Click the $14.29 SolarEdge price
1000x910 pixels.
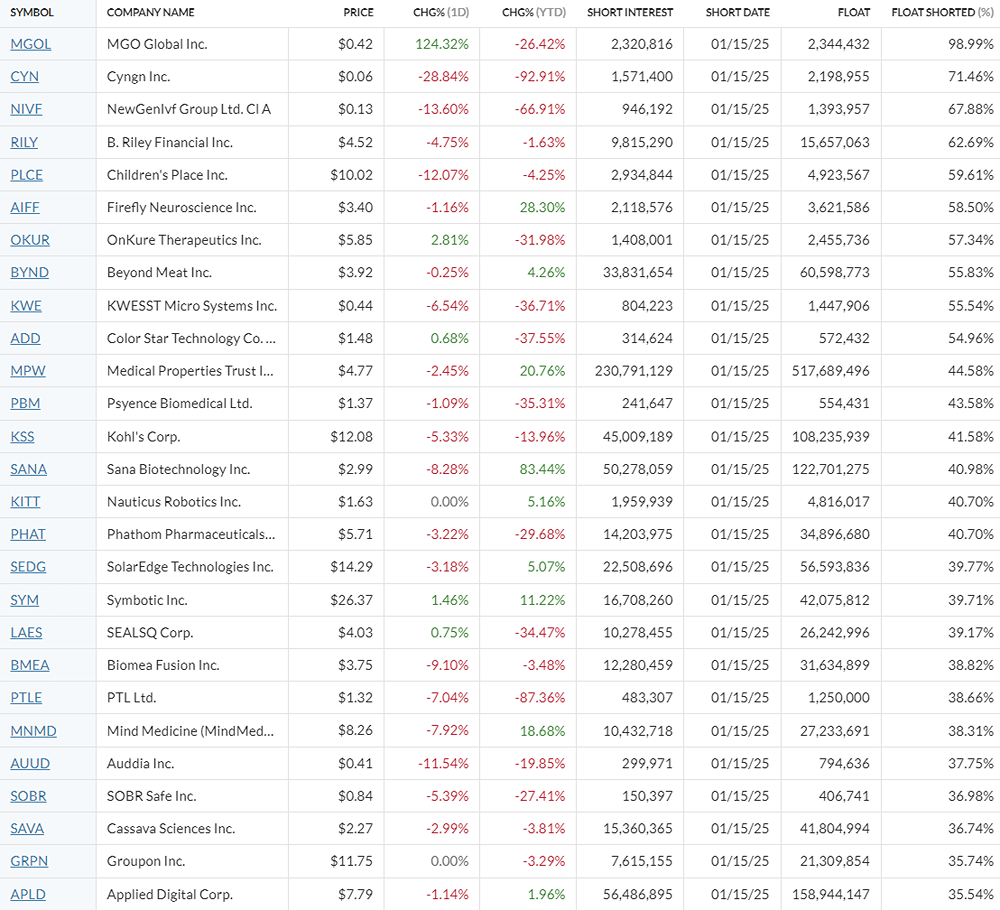[351, 567]
